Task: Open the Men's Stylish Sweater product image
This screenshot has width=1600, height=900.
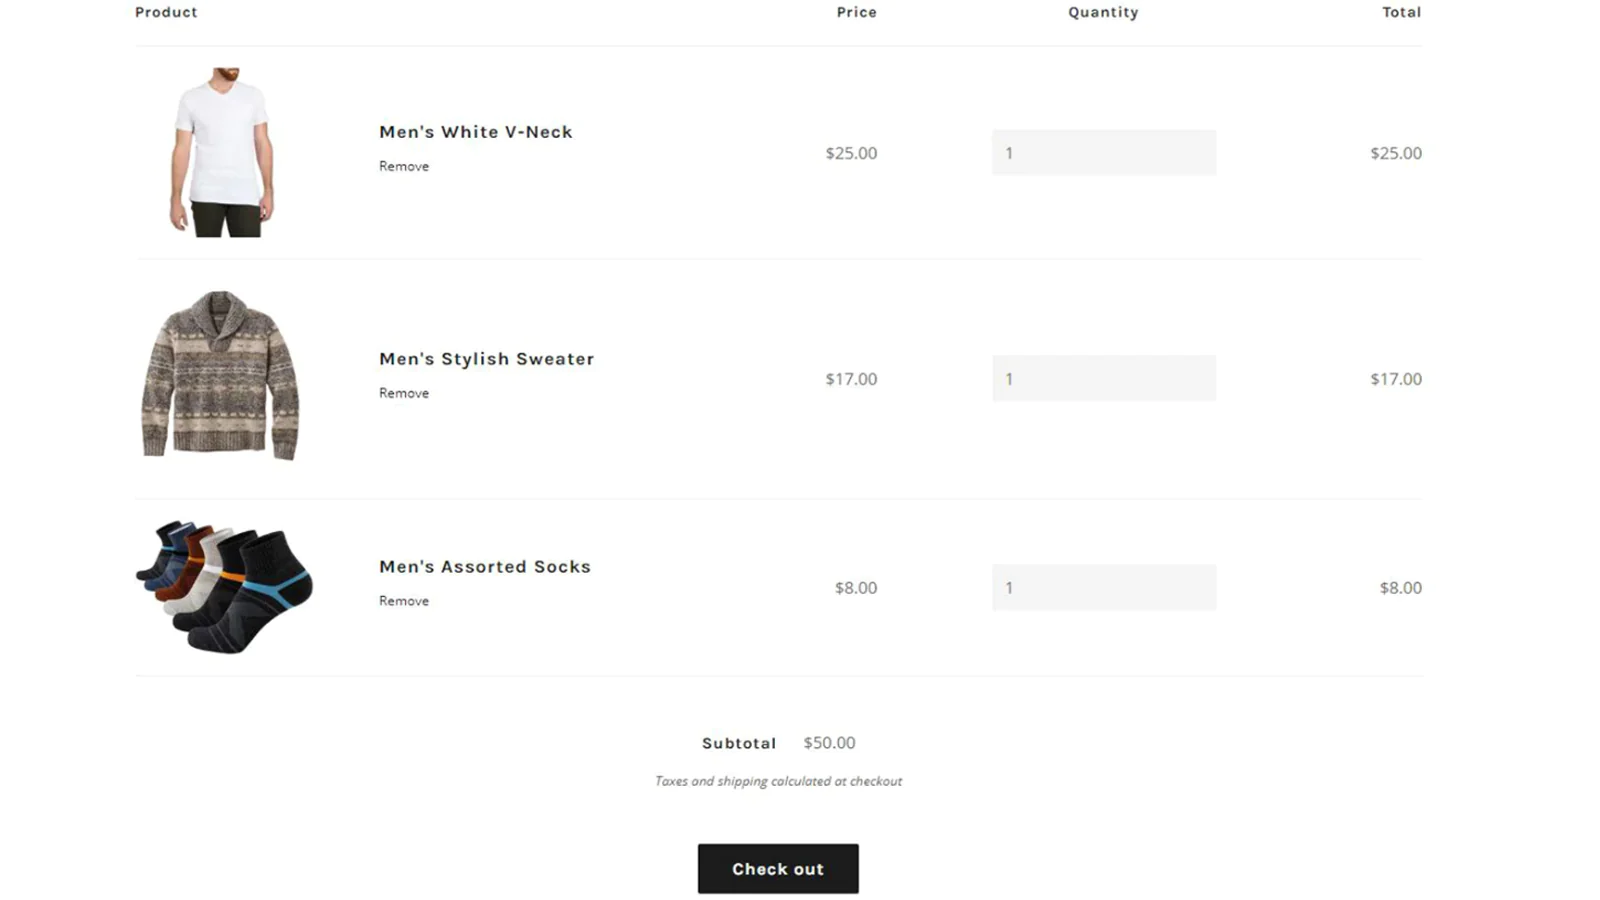Action: pyautogui.click(x=221, y=376)
